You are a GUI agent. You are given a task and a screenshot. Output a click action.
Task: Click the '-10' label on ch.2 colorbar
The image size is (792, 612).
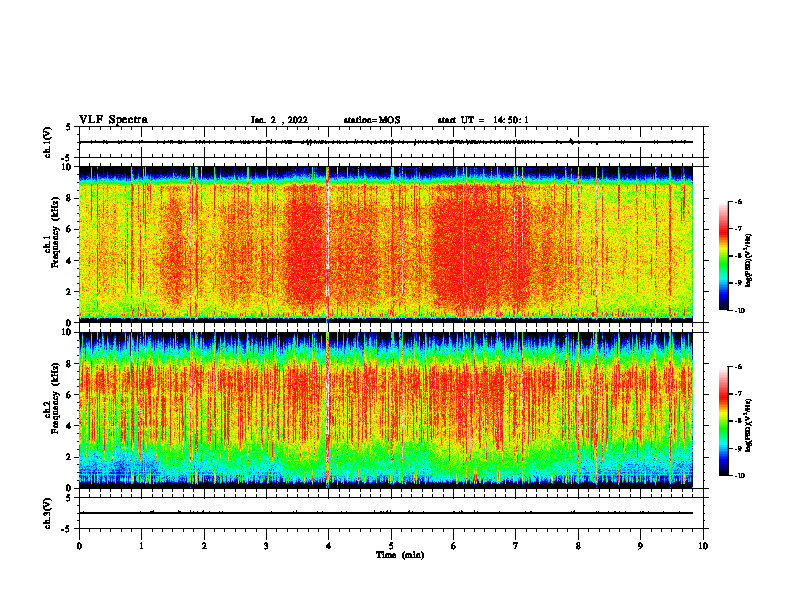click(x=739, y=476)
